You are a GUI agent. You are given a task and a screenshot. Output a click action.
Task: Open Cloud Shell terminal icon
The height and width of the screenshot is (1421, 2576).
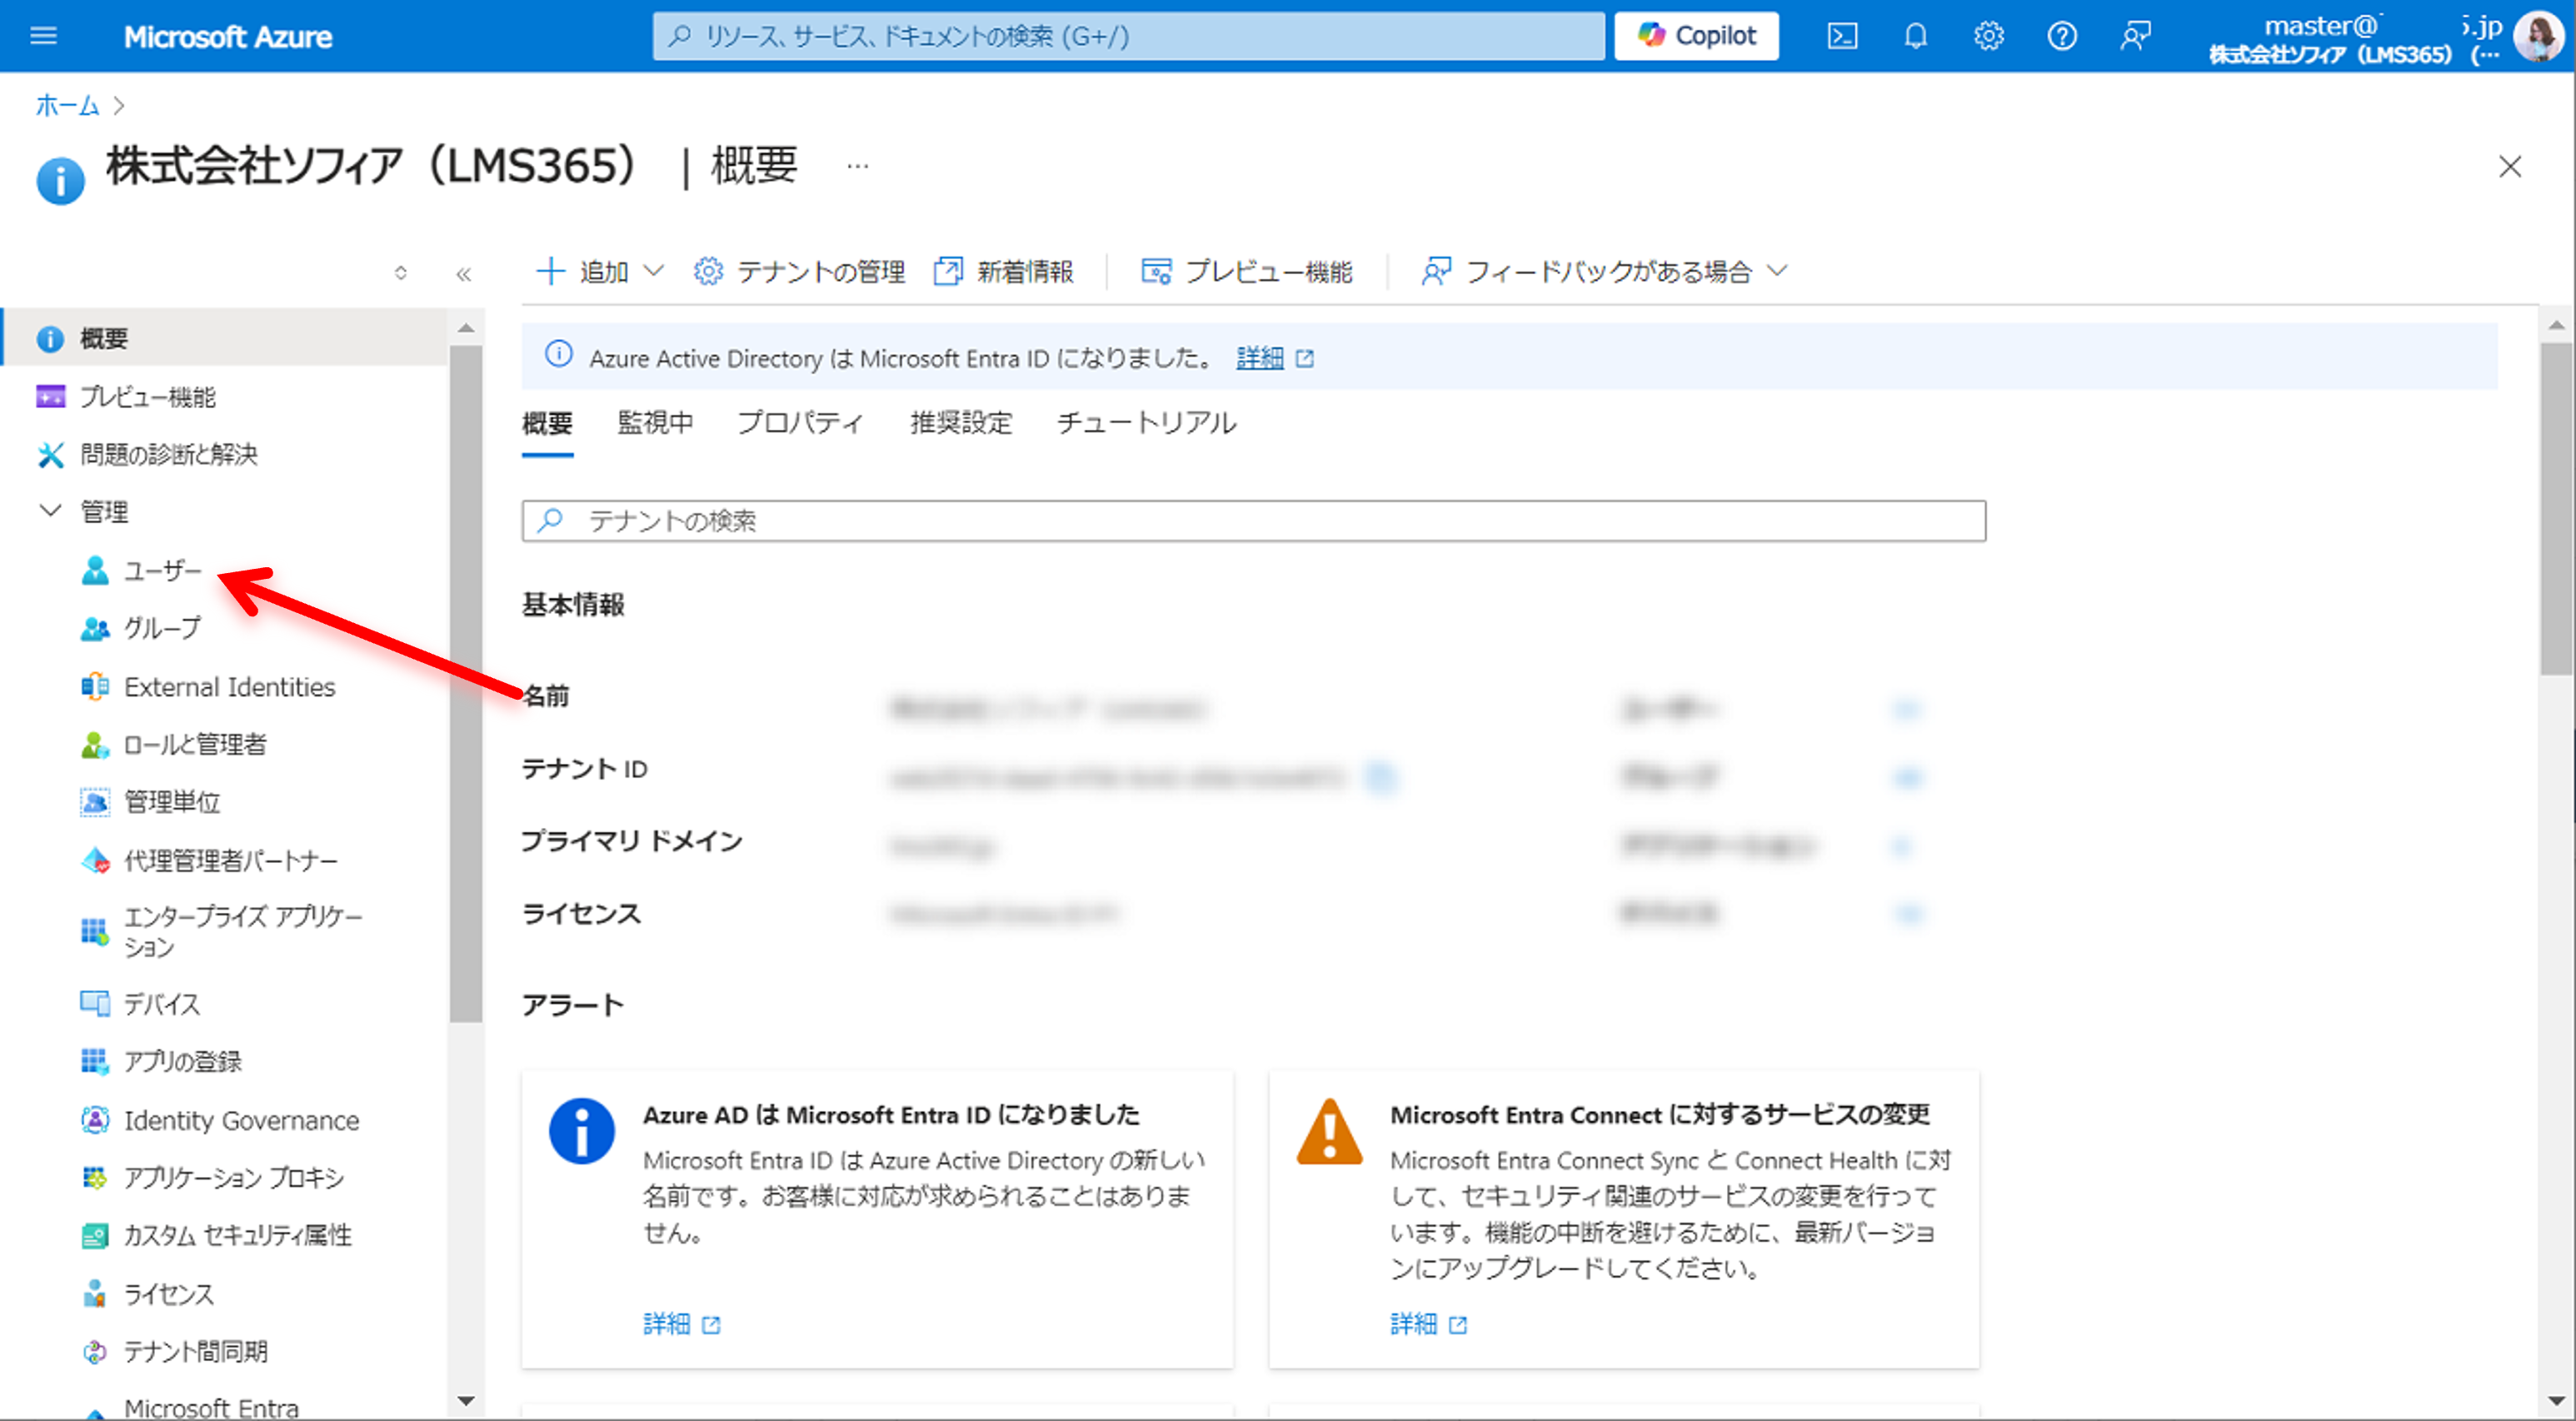(1842, 36)
